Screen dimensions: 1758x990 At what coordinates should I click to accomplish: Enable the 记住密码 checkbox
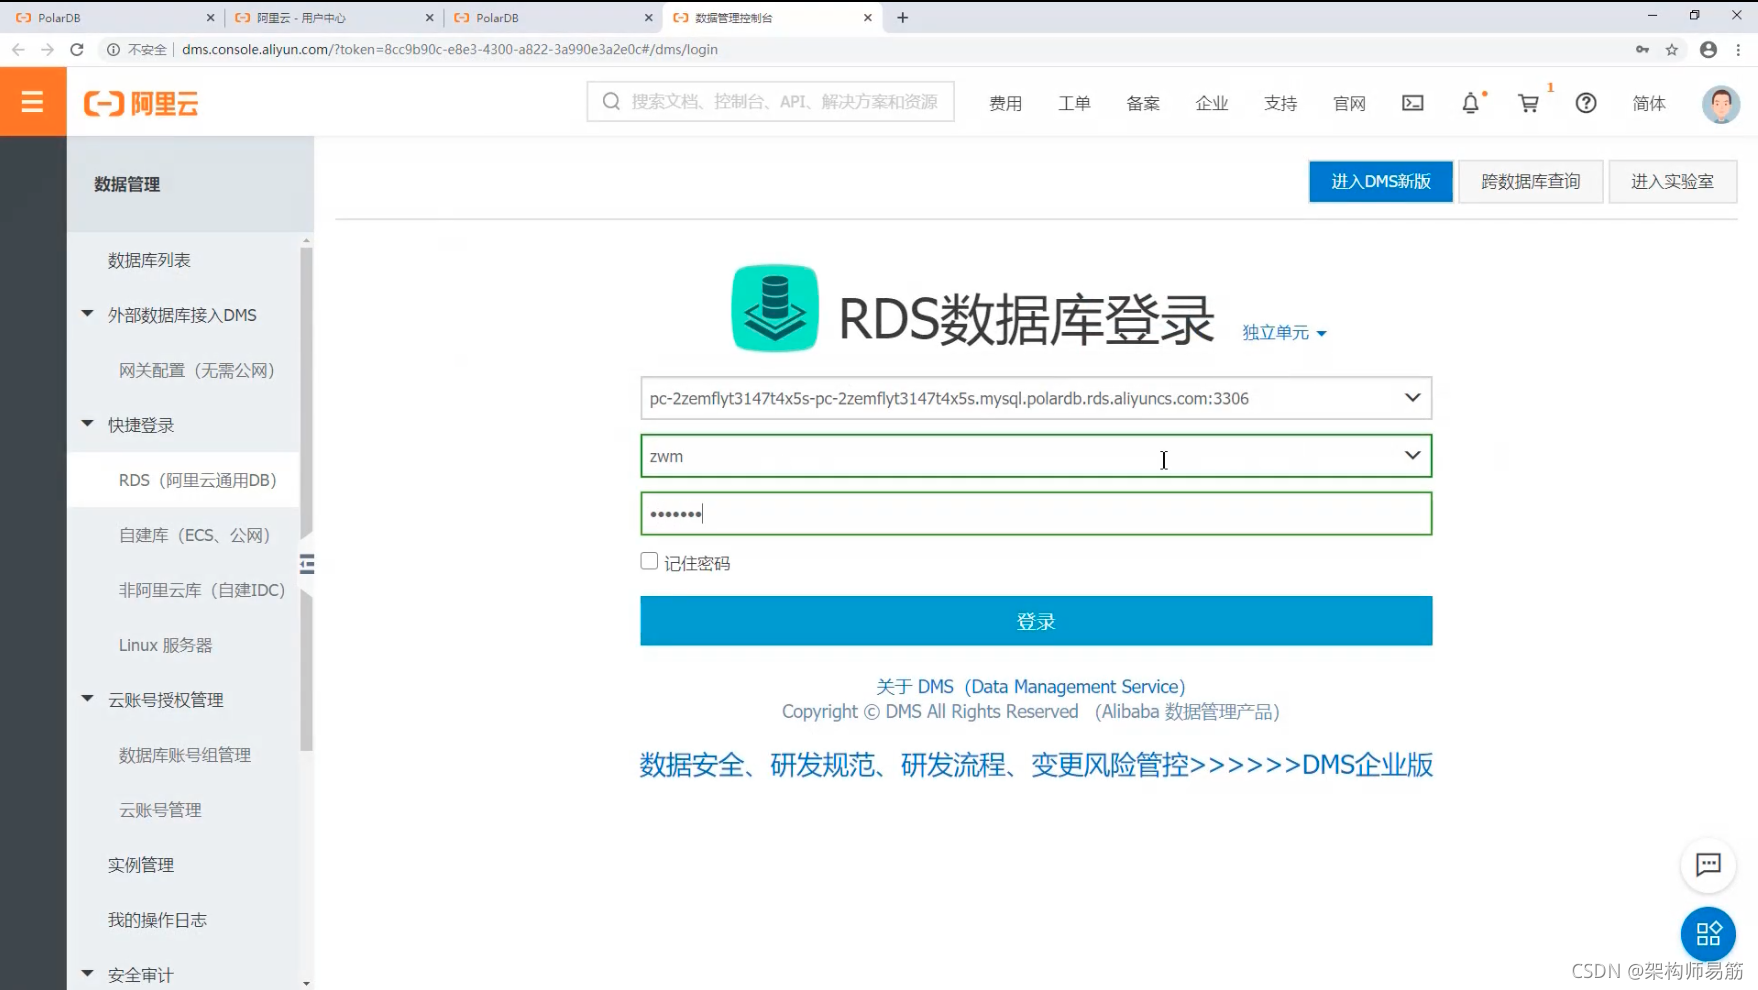pyautogui.click(x=649, y=561)
